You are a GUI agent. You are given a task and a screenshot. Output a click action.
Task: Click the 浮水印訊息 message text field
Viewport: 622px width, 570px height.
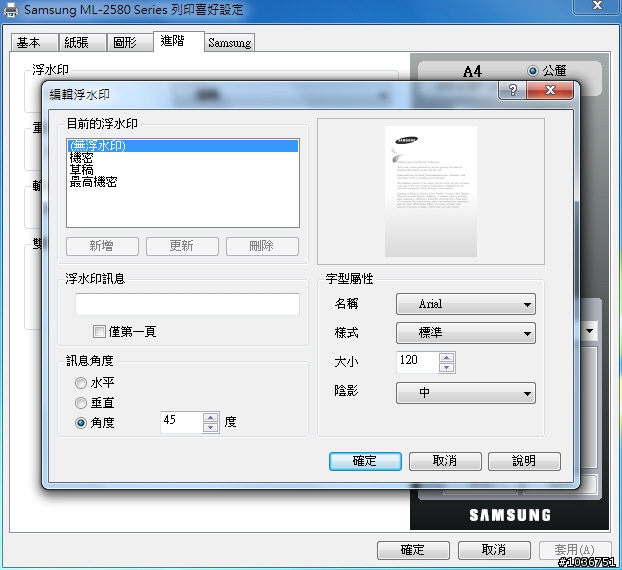click(x=187, y=305)
